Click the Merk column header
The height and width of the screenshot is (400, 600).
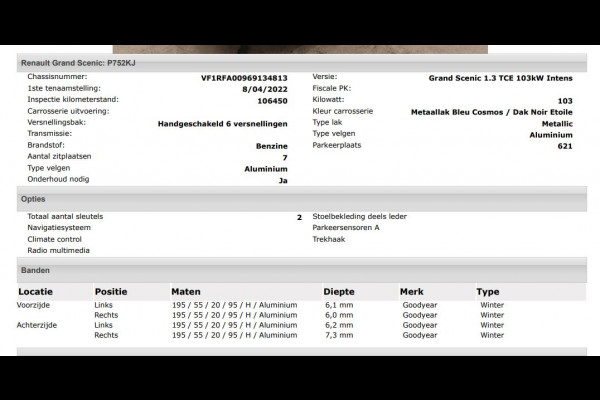click(x=411, y=292)
